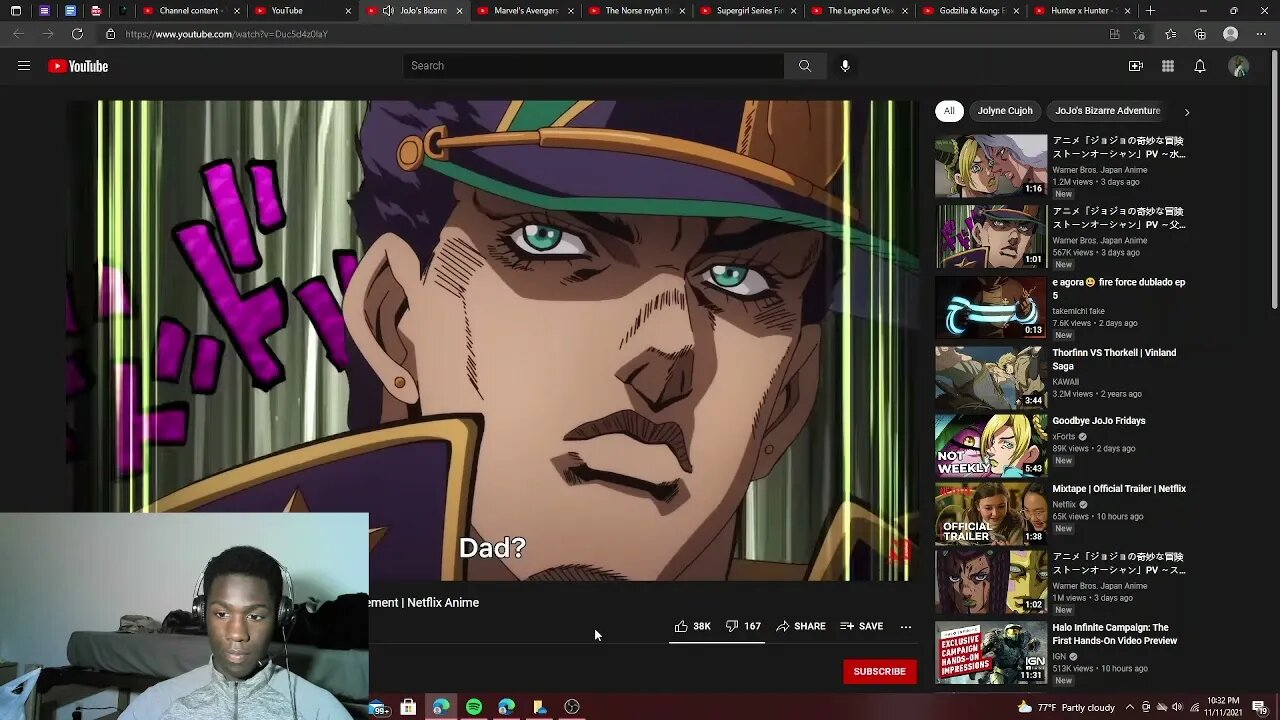Screen dimensions: 1280x720
Task: Switch to the 'Godzilla & Kong' tab
Action: (x=968, y=11)
